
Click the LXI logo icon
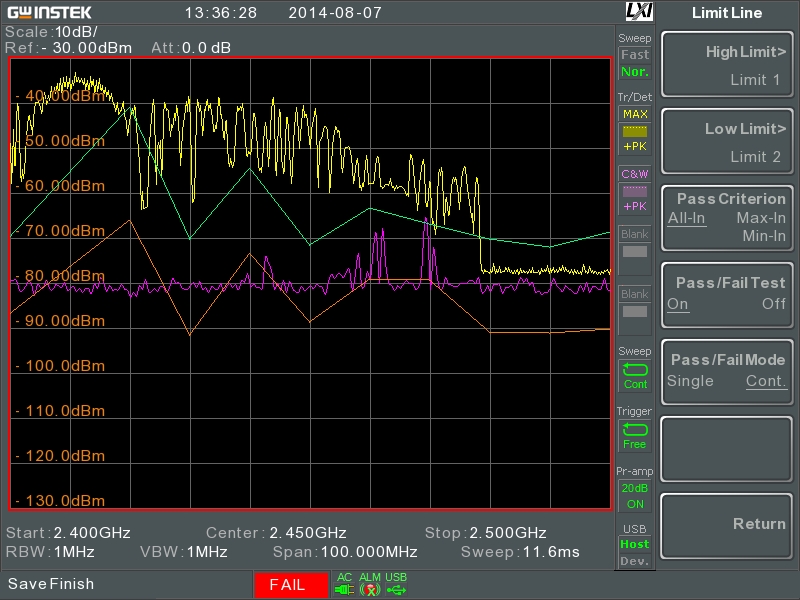coord(639,12)
